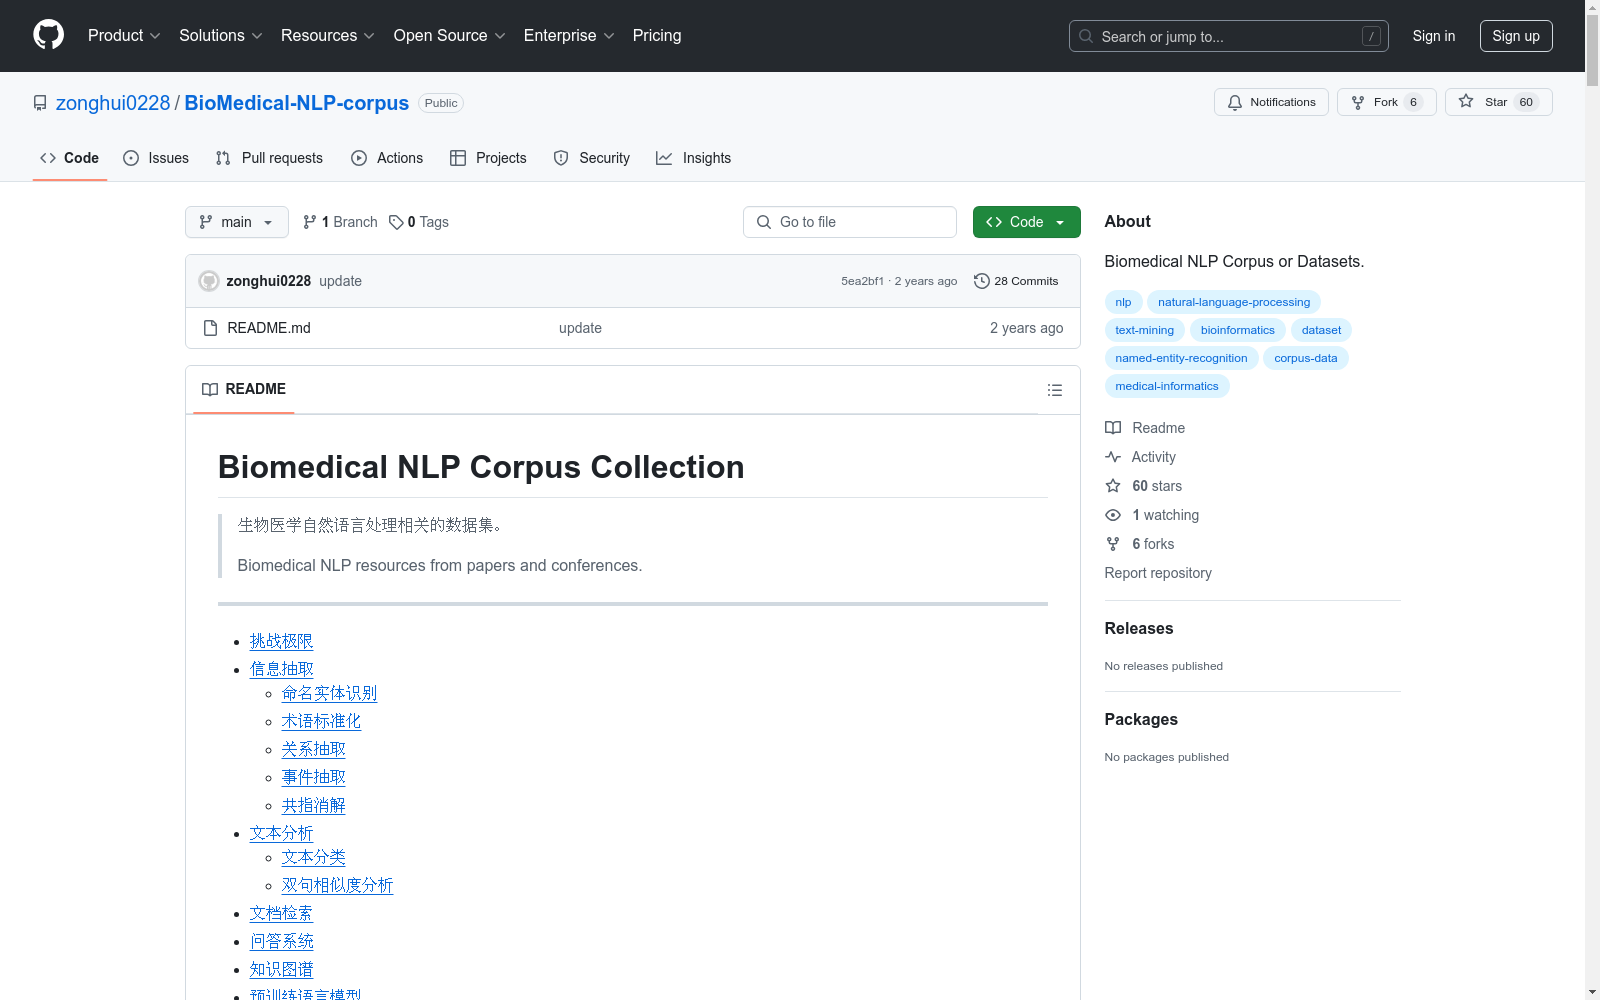Click the Sign up button
The height and width of the screenshot is (1000, 1600).
point(1516,36)
